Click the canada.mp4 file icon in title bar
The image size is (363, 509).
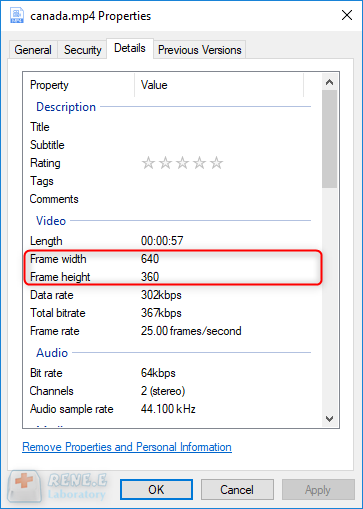pos(17,15)
